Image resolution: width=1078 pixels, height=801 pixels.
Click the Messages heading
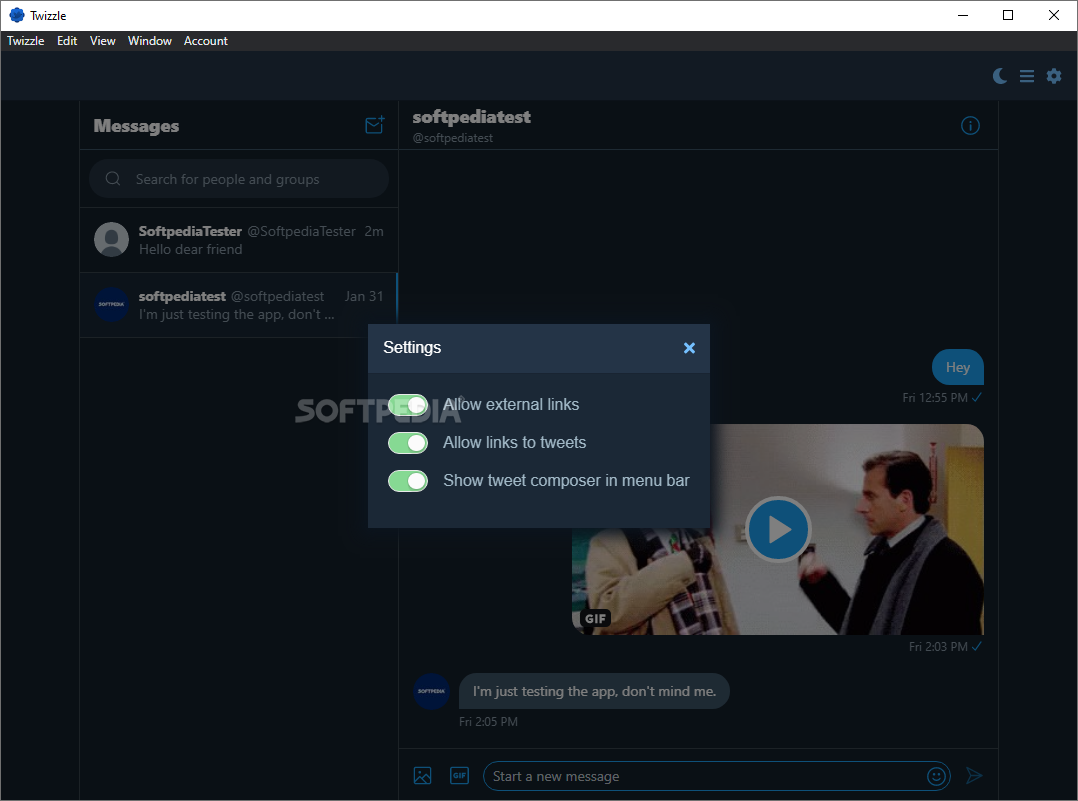click(x=136, y=126)
